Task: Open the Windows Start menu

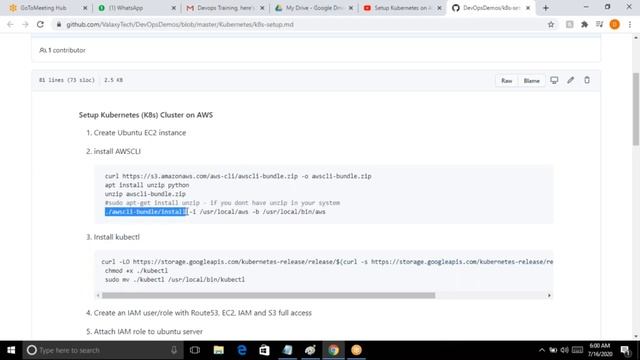Action: click(11, 350)
